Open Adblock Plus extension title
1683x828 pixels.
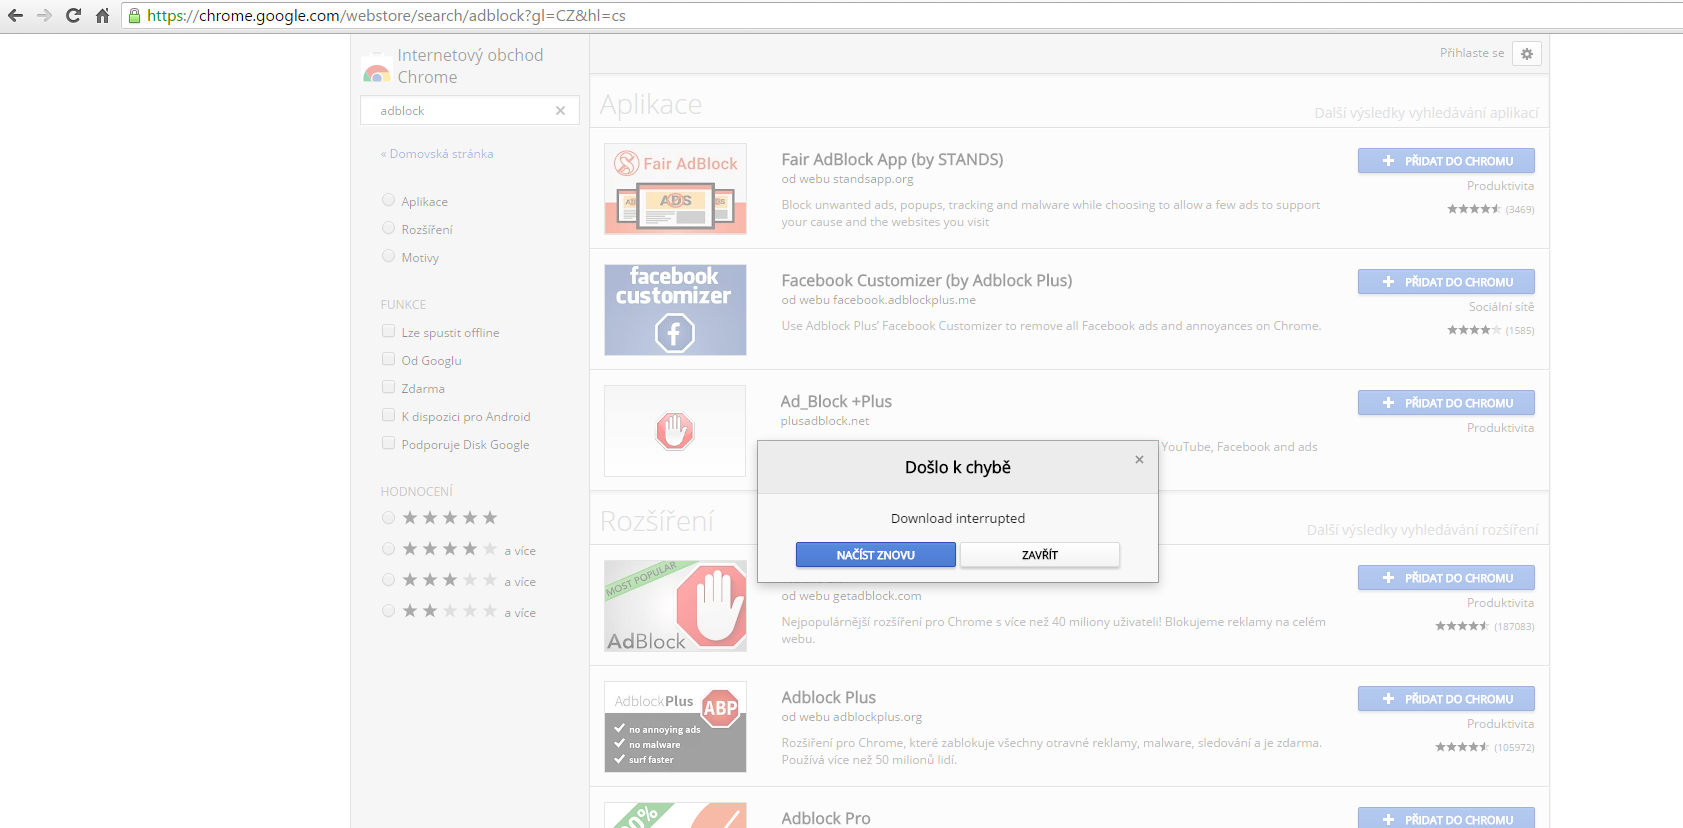pos(828,698)
